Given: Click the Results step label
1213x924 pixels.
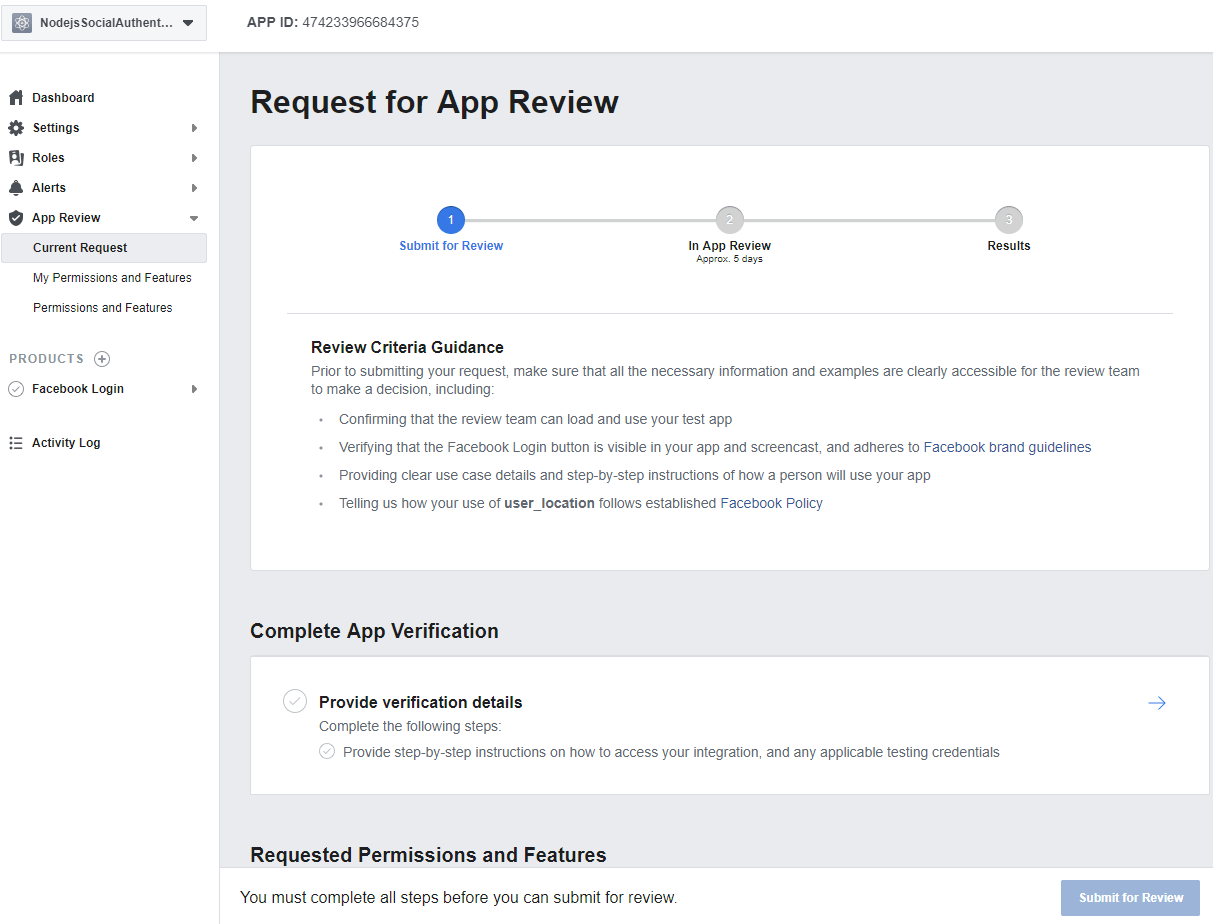Looking at the screenshot, I should pos(1009,246).
